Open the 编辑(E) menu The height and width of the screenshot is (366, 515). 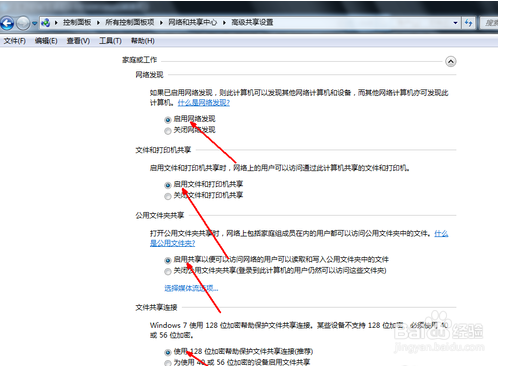[x=46, y=41]
